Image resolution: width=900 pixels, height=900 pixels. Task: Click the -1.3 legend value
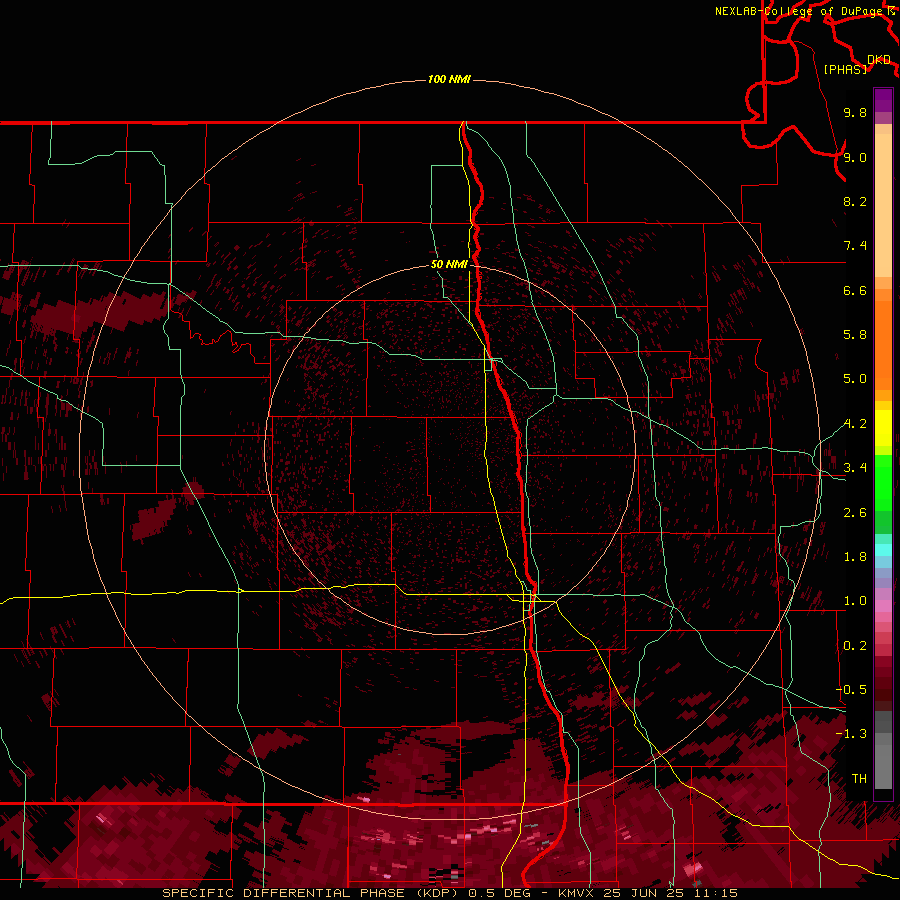pyautogui.click(x=851, y=734)
